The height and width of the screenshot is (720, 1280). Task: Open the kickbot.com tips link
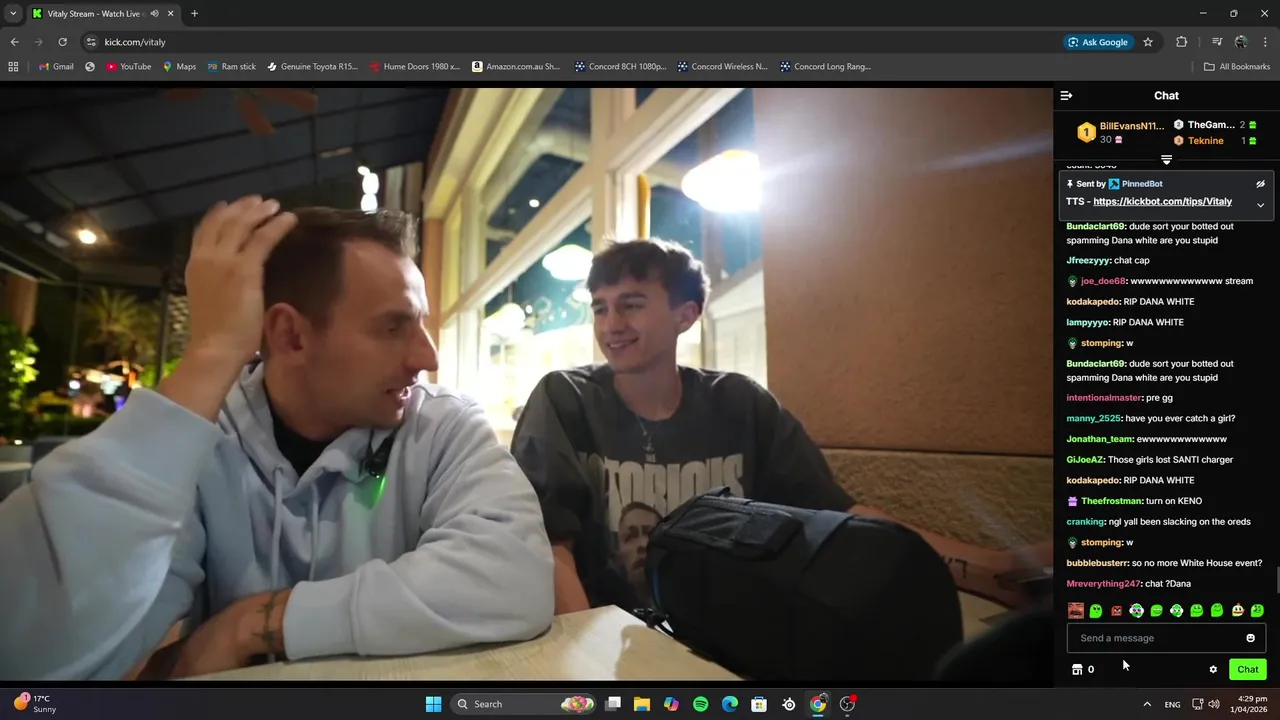tap(1162, 202)
